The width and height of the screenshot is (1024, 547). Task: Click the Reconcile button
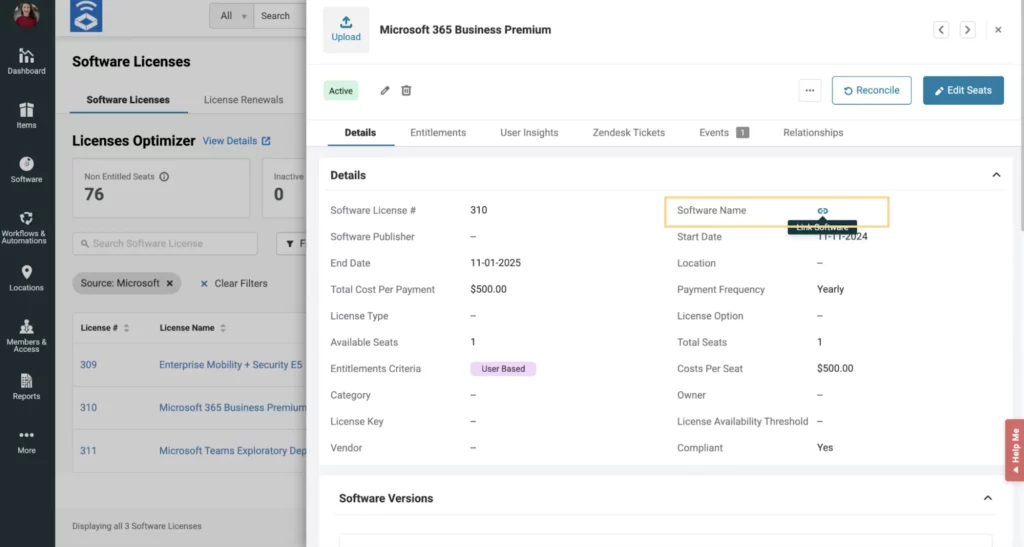click(x=871, y=90)
